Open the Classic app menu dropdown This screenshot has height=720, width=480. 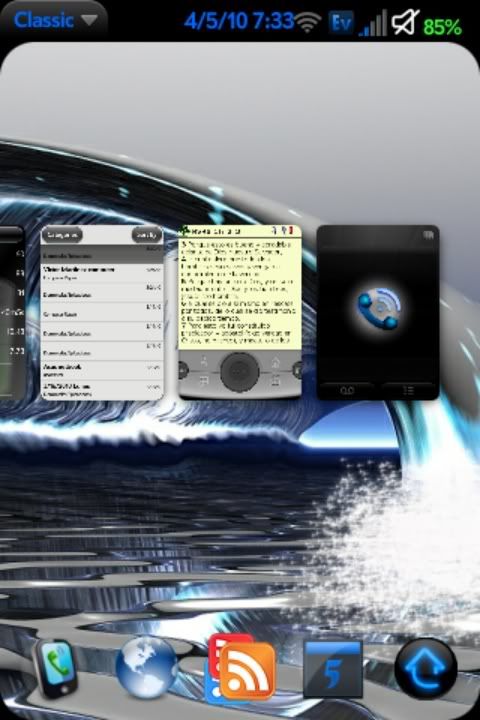(x=55, y=20)
